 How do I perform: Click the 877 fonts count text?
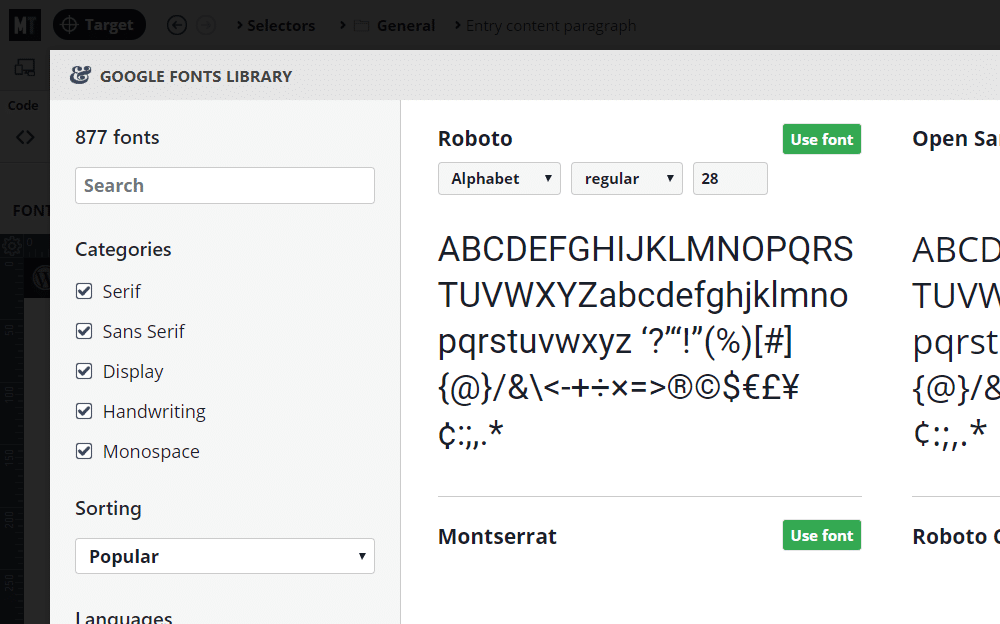point(117,137)
